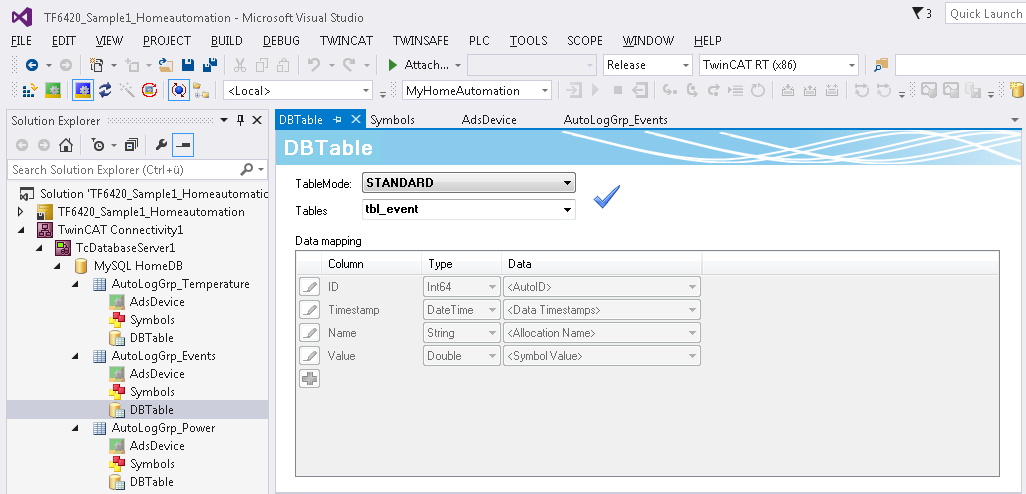
Task: Select Symbols under AutoLogGrp_Power
Action: pos(152,464)
